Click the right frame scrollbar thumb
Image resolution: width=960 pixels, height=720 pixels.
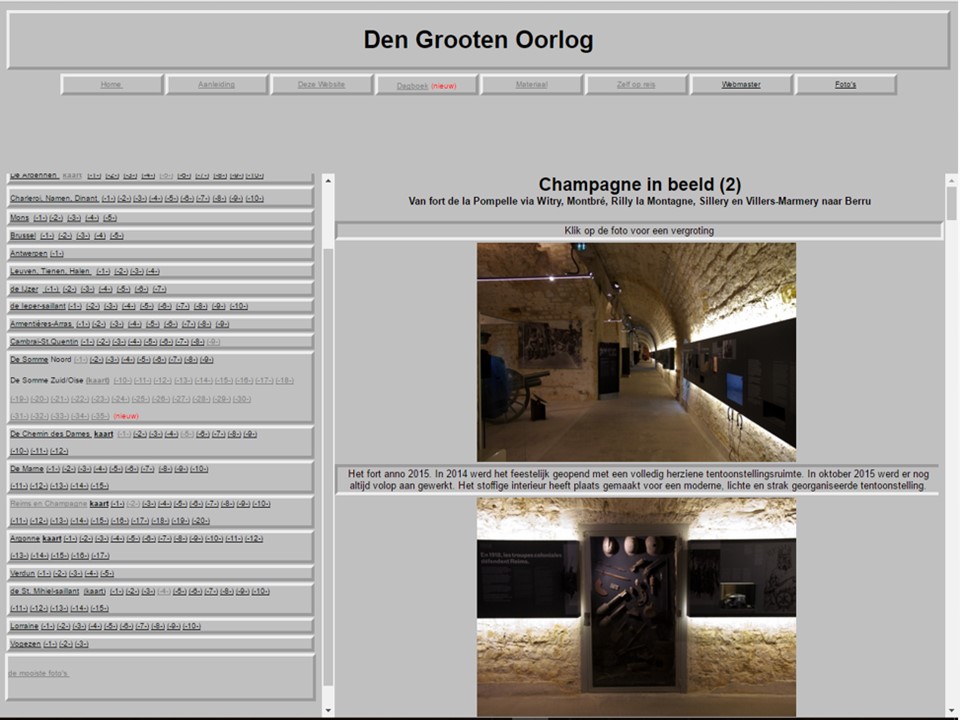951,203
